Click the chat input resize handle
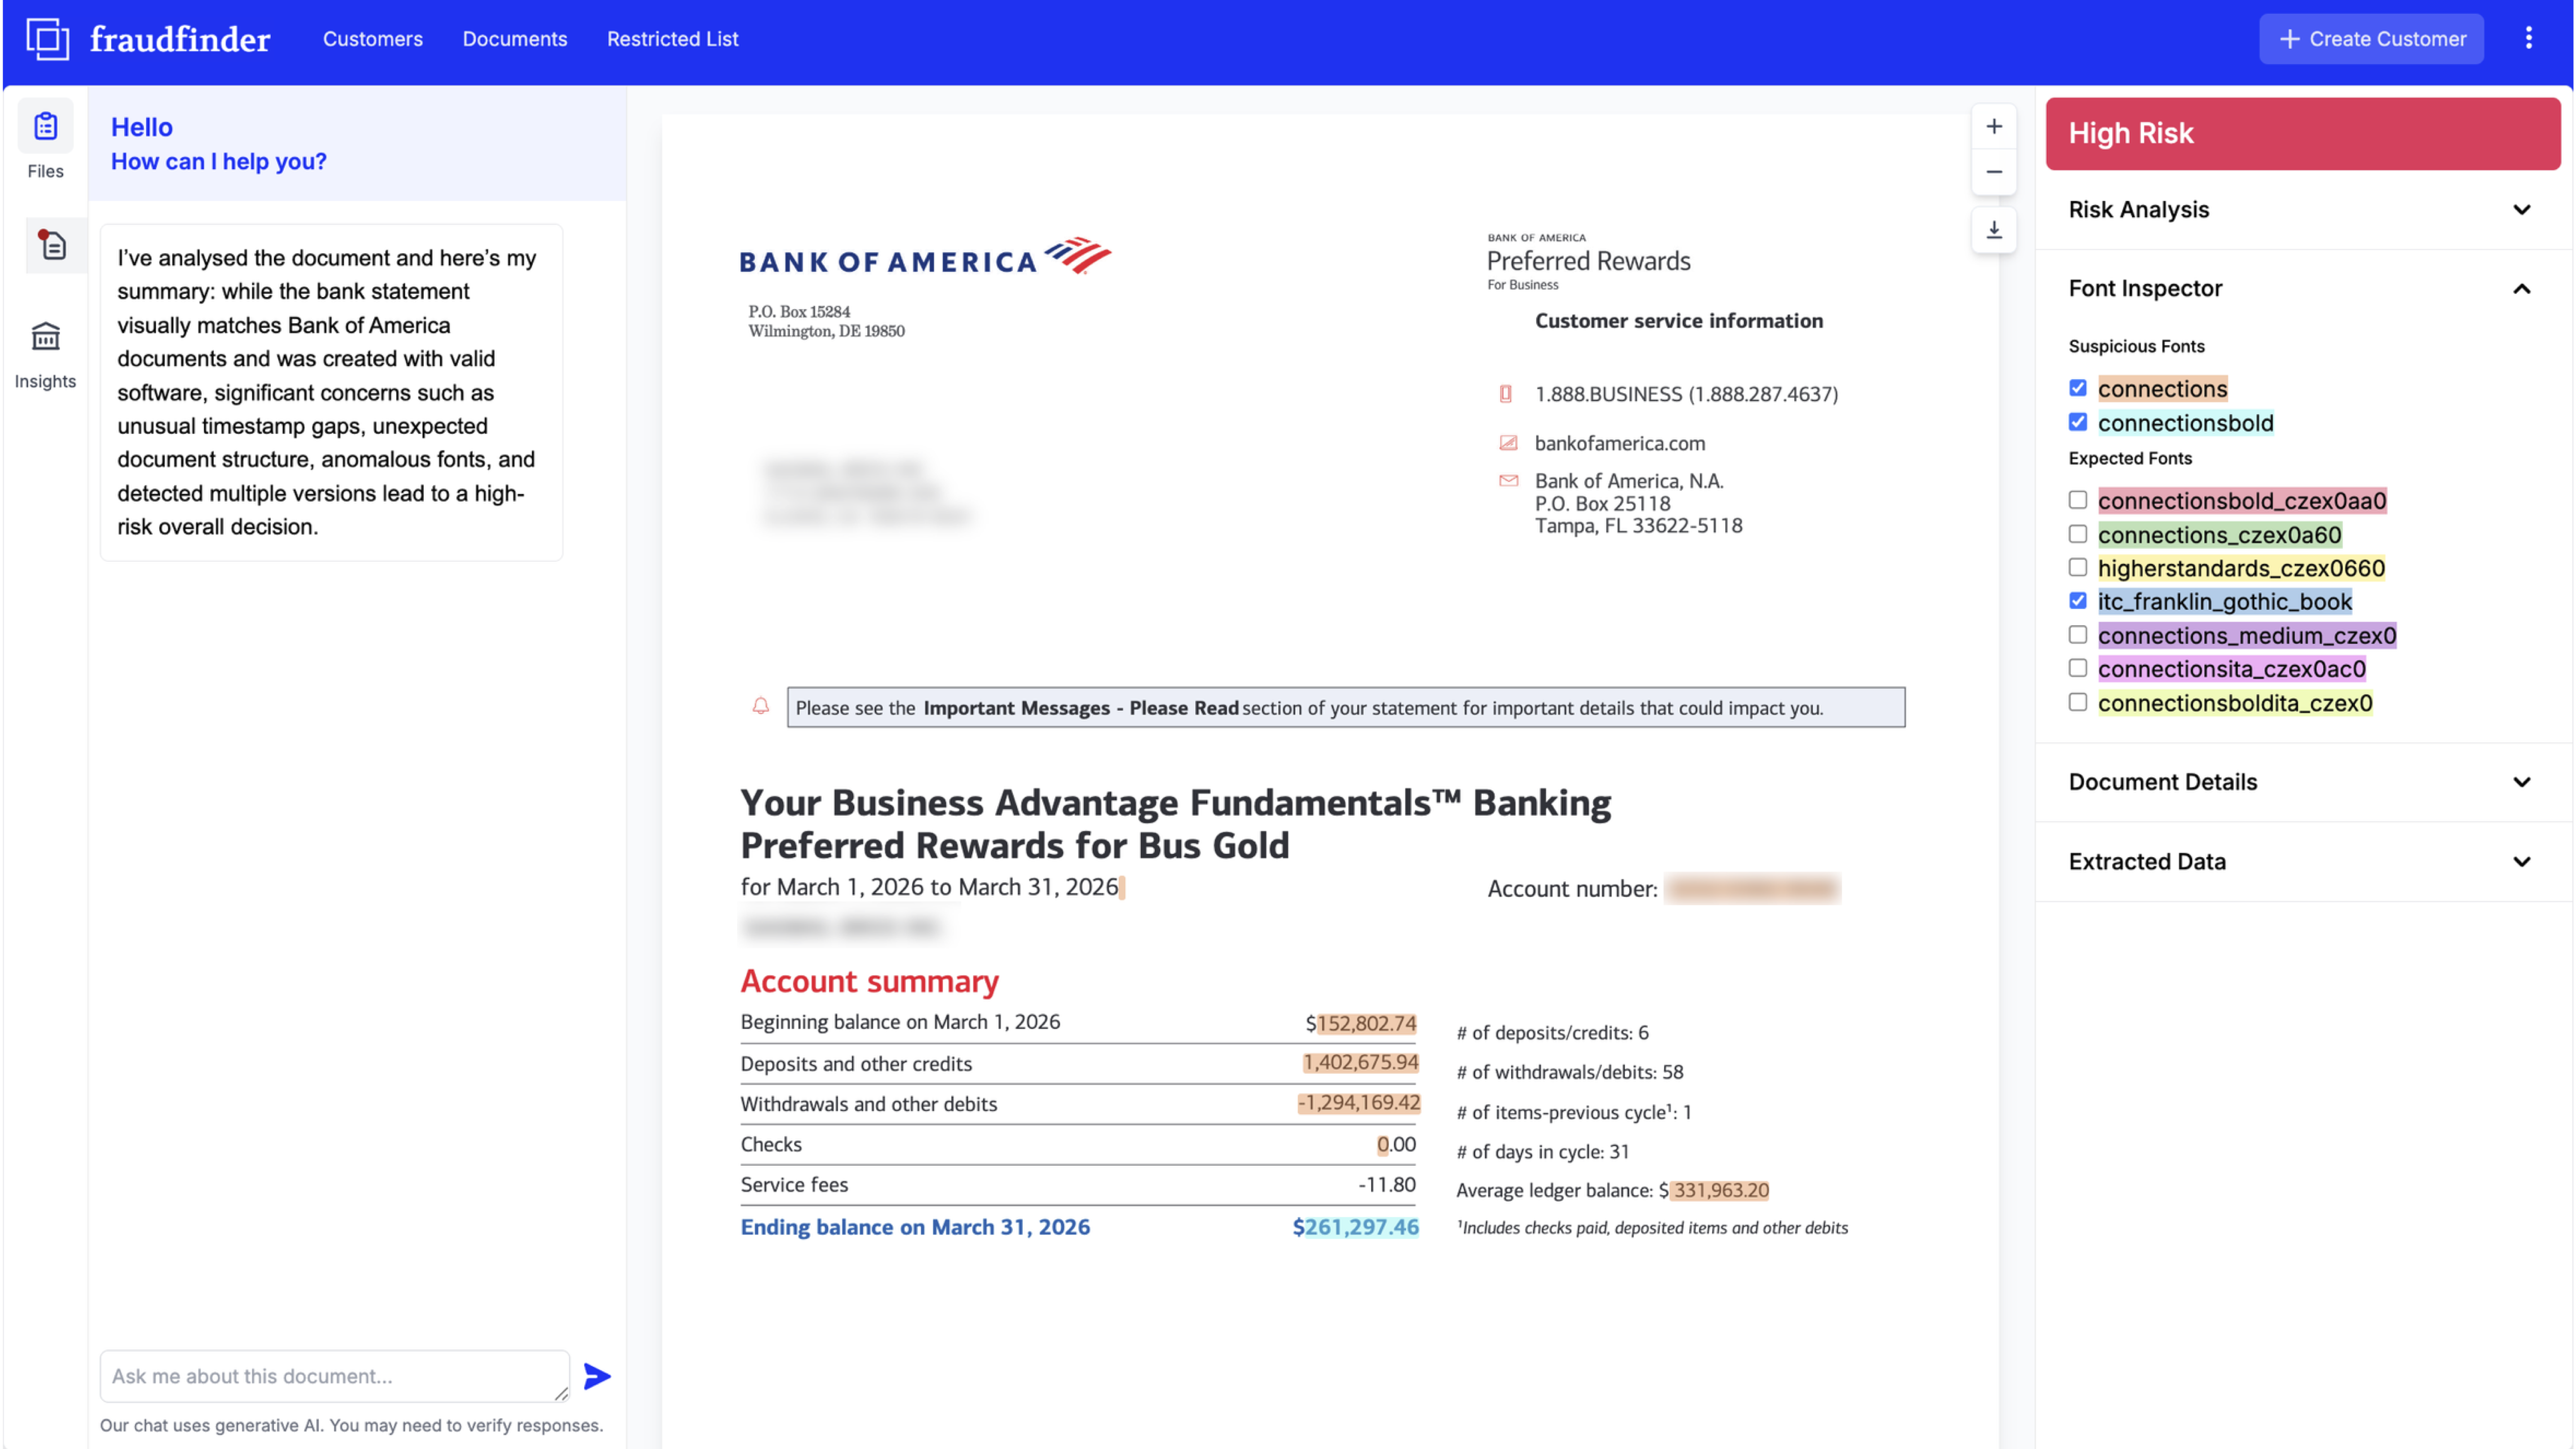The image size is (2576, 1449). pyautogui.click(x=561, y=1394)
